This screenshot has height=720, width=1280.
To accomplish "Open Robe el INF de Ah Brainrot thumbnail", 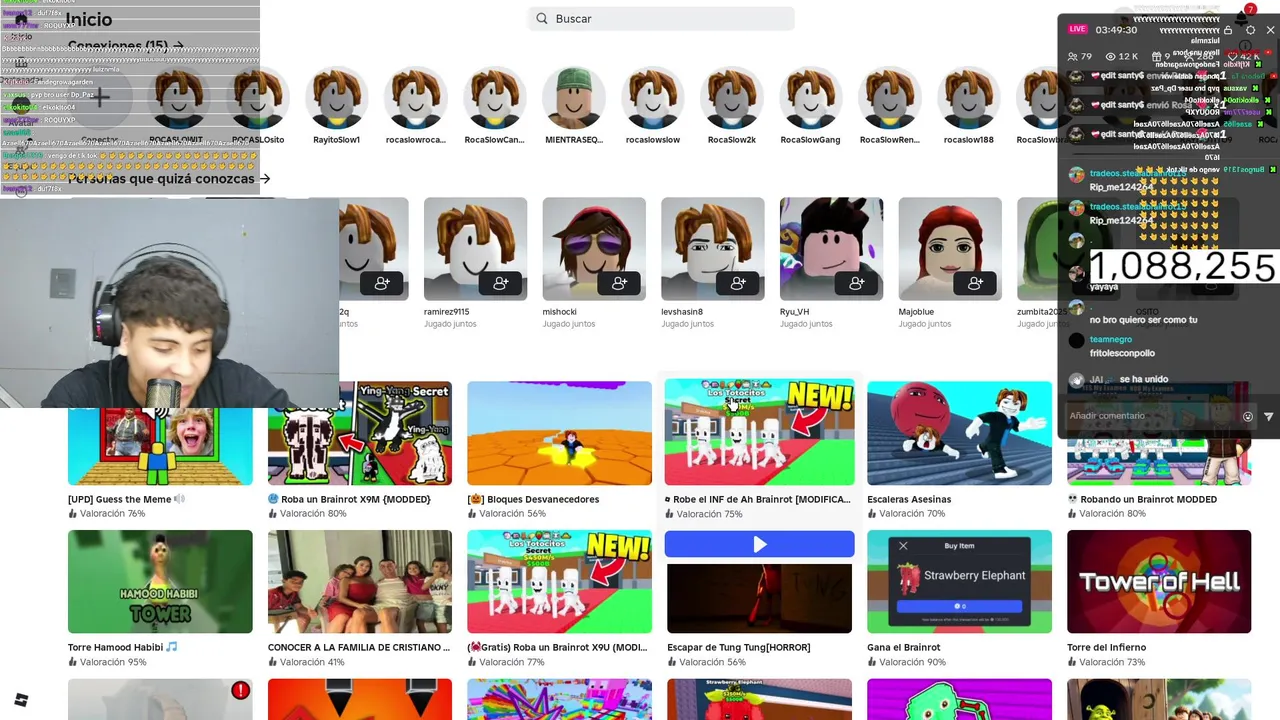I will (759, 432).
